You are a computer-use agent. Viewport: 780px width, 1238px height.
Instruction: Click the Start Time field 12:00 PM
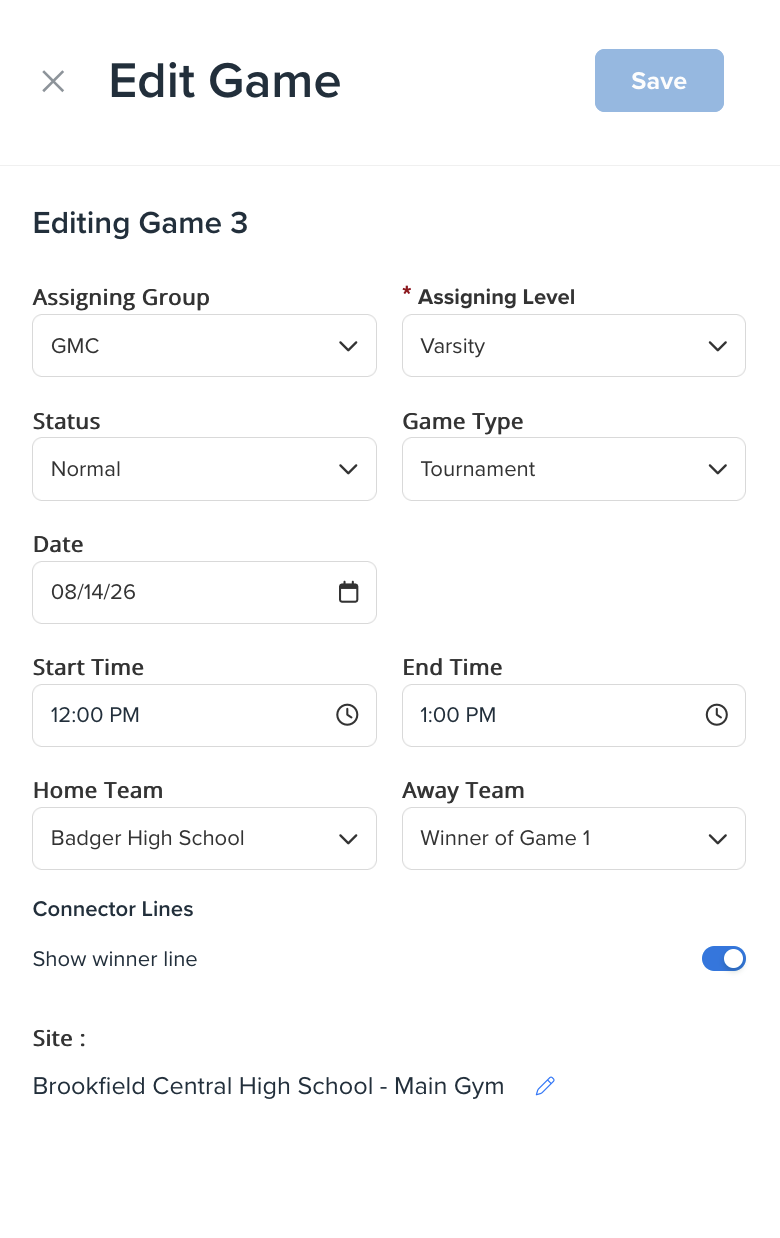(205, 715)
